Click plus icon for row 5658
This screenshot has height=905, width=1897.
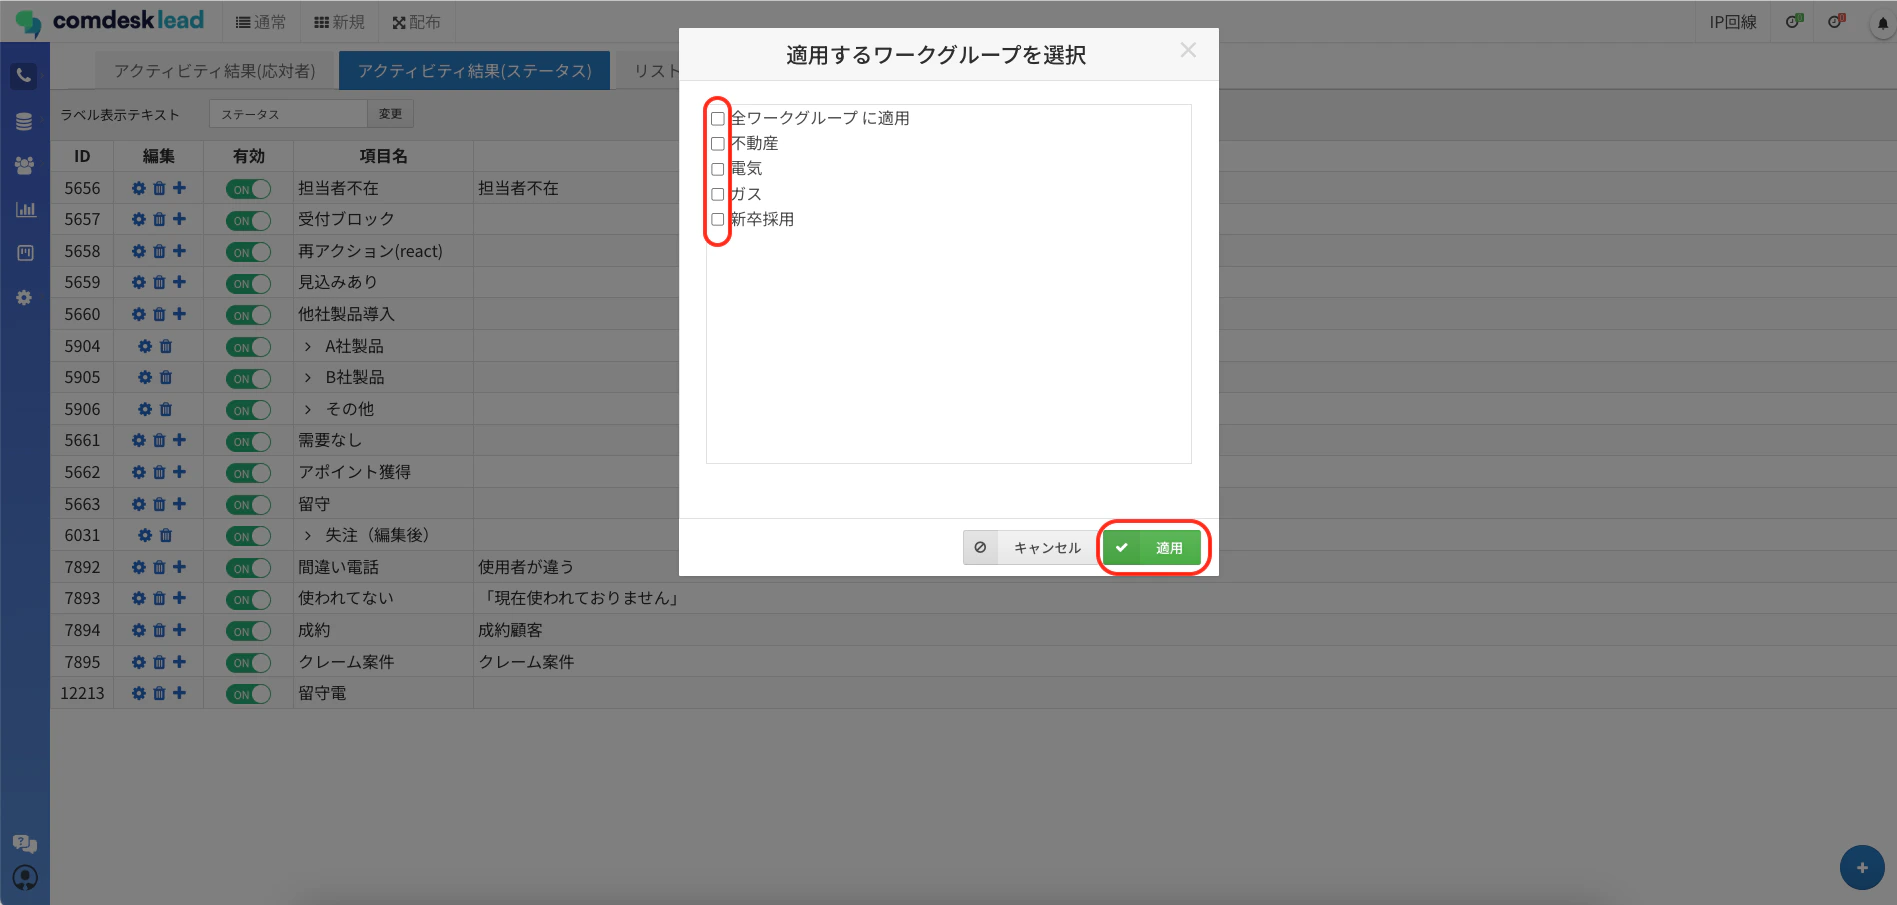(179, 251)
